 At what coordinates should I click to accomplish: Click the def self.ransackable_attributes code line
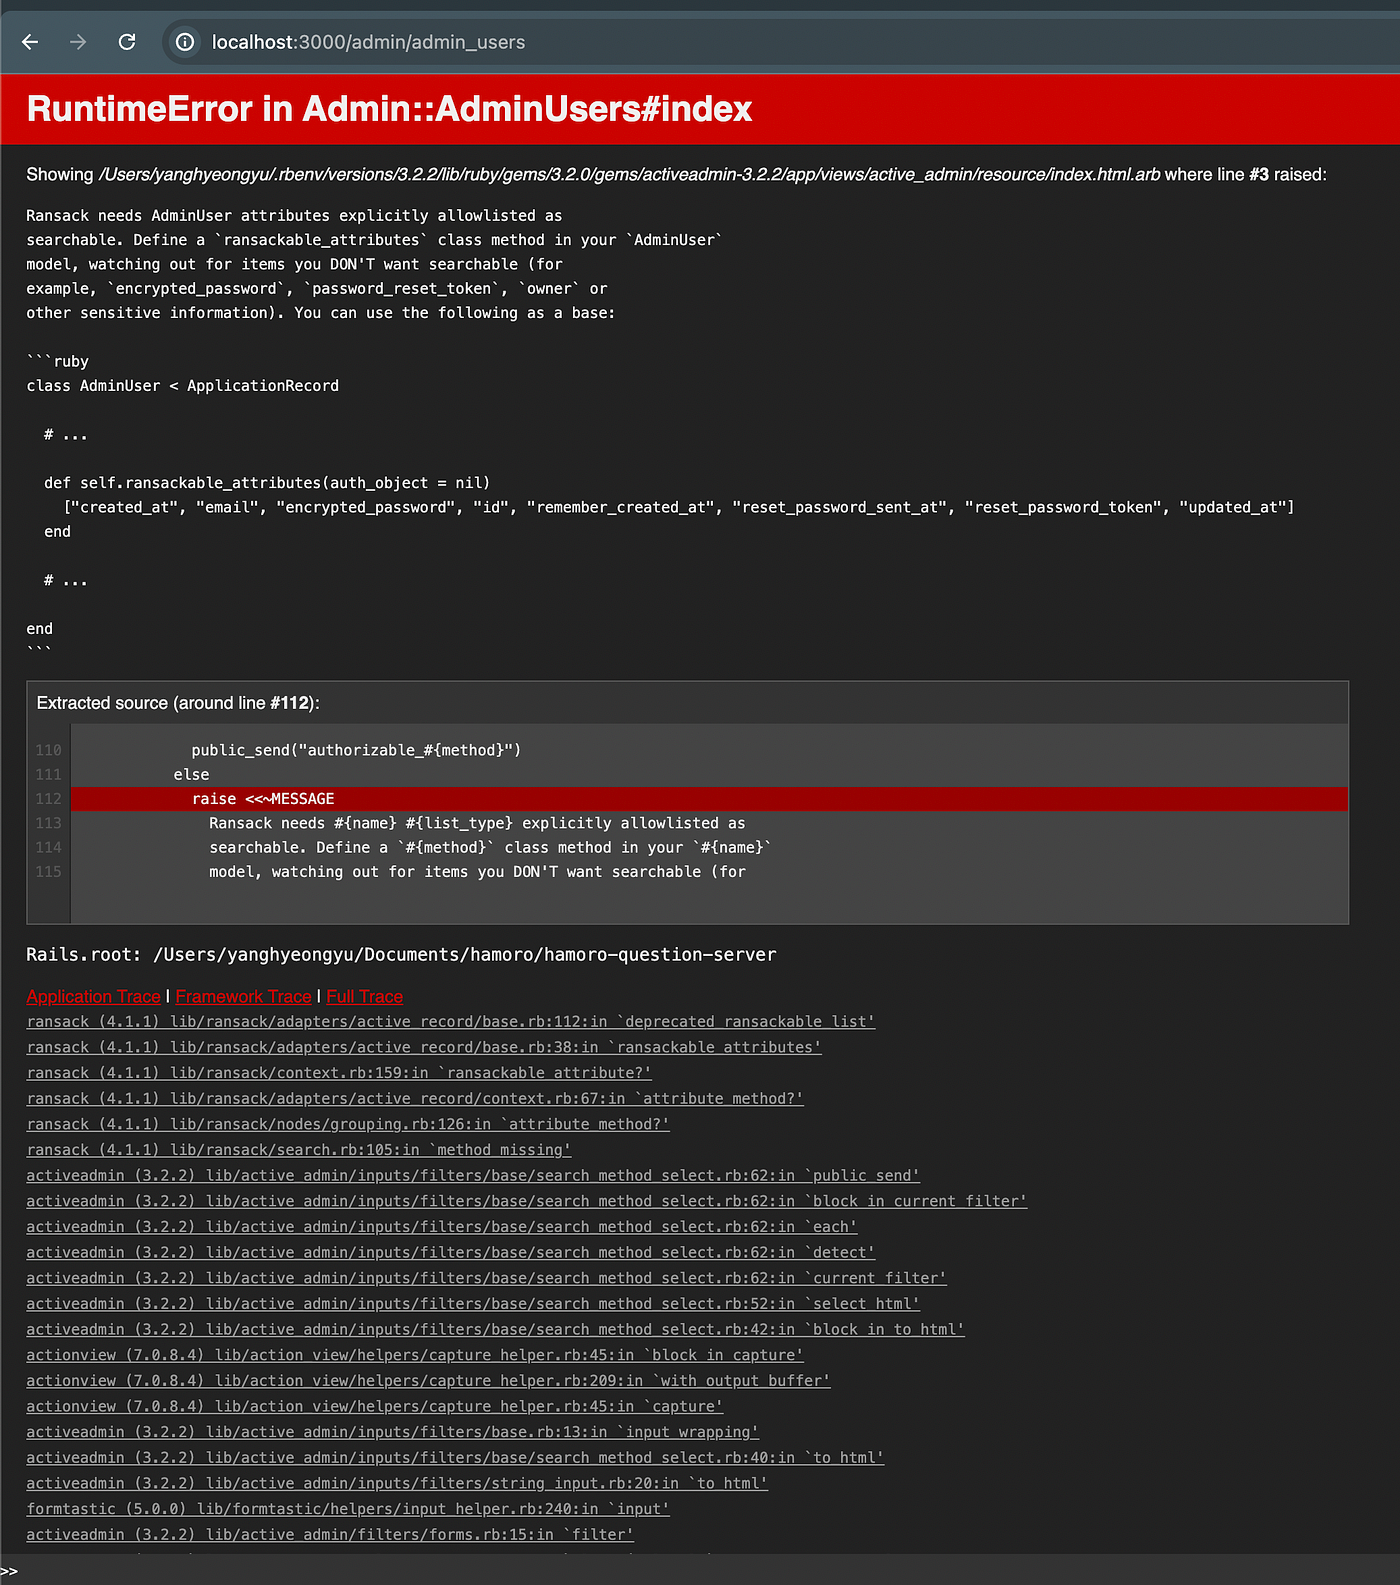[267, 483]
